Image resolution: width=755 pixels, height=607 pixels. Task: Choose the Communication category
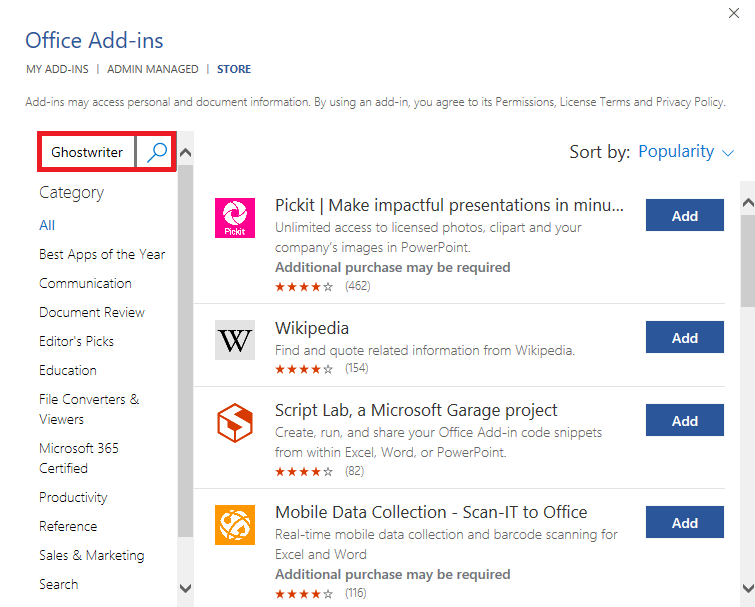point(85,283)
